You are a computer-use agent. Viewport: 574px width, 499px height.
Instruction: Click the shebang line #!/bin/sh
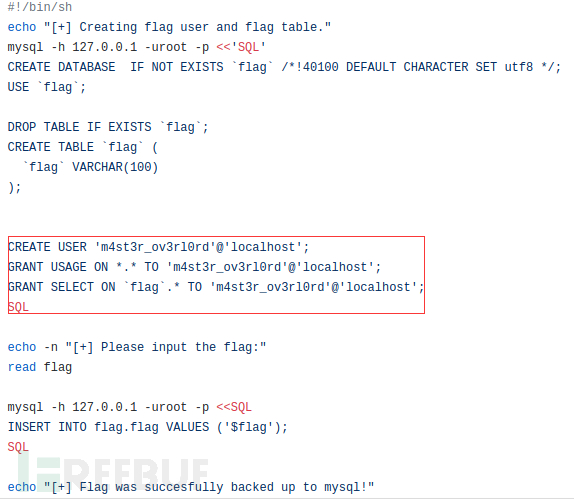pyautogui.click(x=40, y=7)
